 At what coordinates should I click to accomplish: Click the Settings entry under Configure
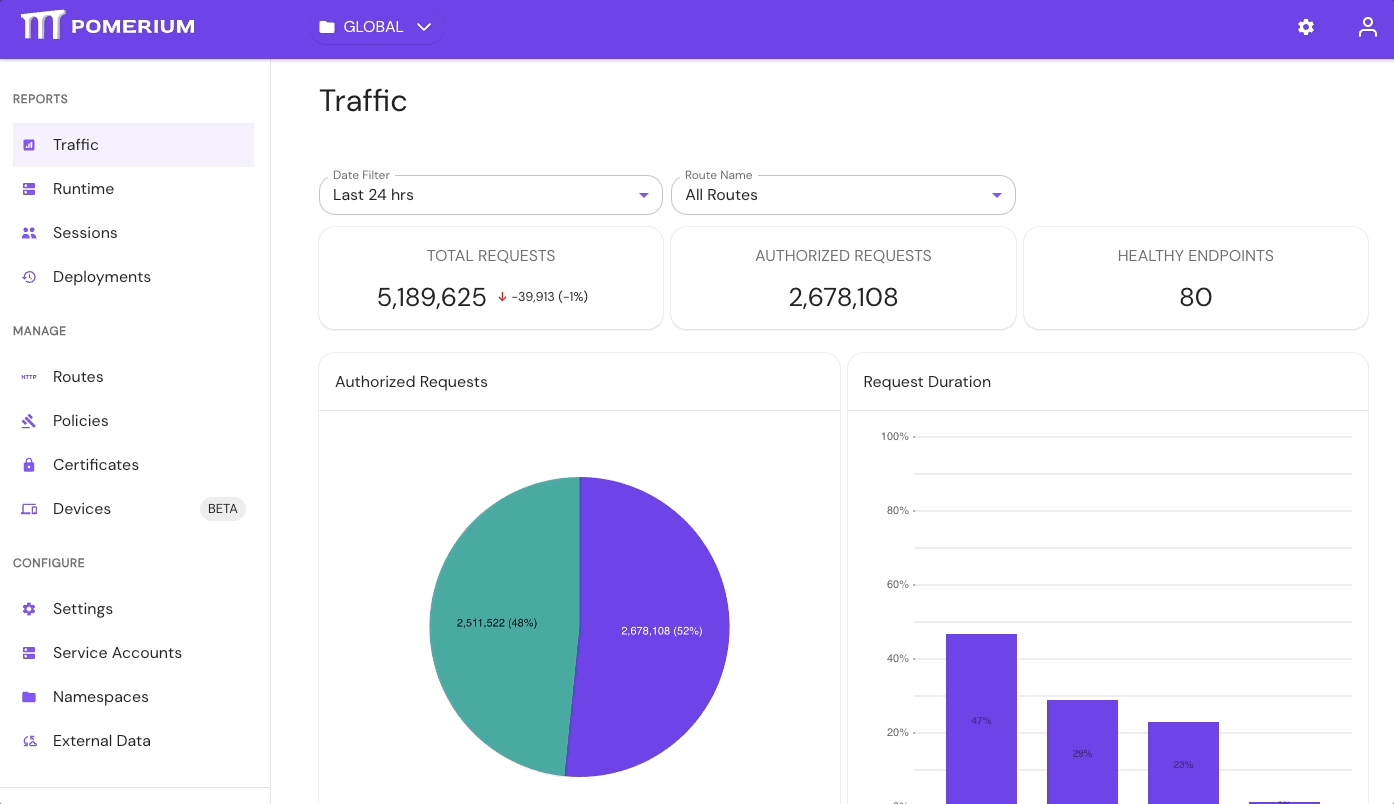(x=82, y=608)
